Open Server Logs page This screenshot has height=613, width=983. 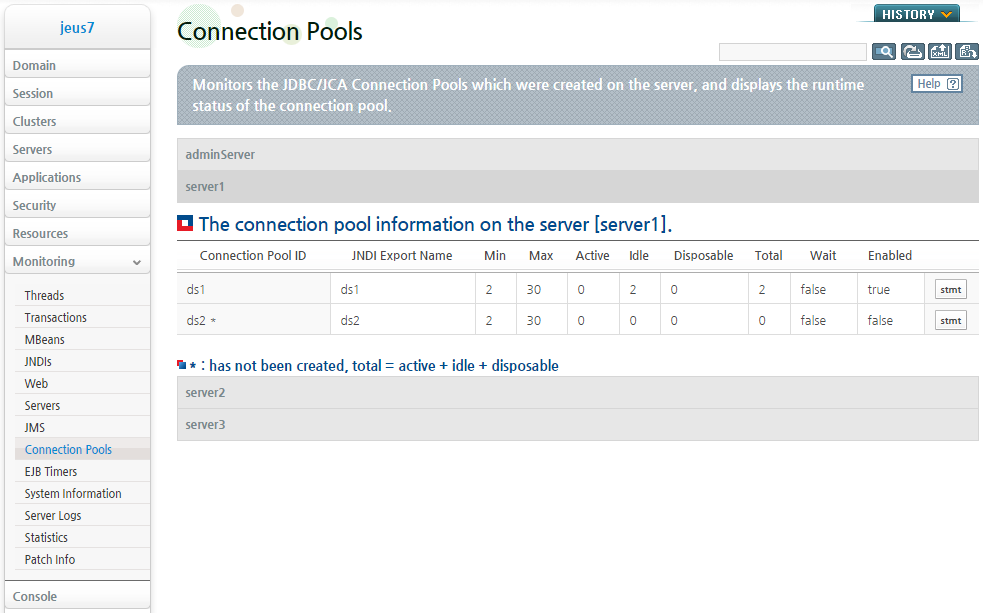pos(82,515)
